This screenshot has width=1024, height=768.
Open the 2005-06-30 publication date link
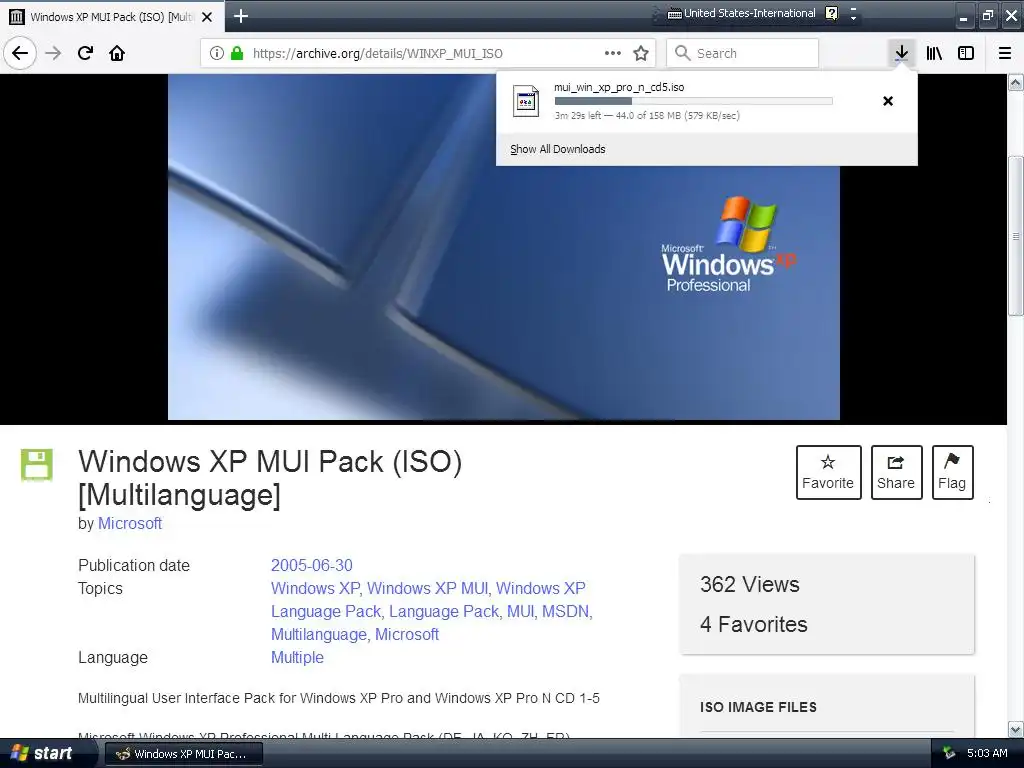(x=312, y=565)
